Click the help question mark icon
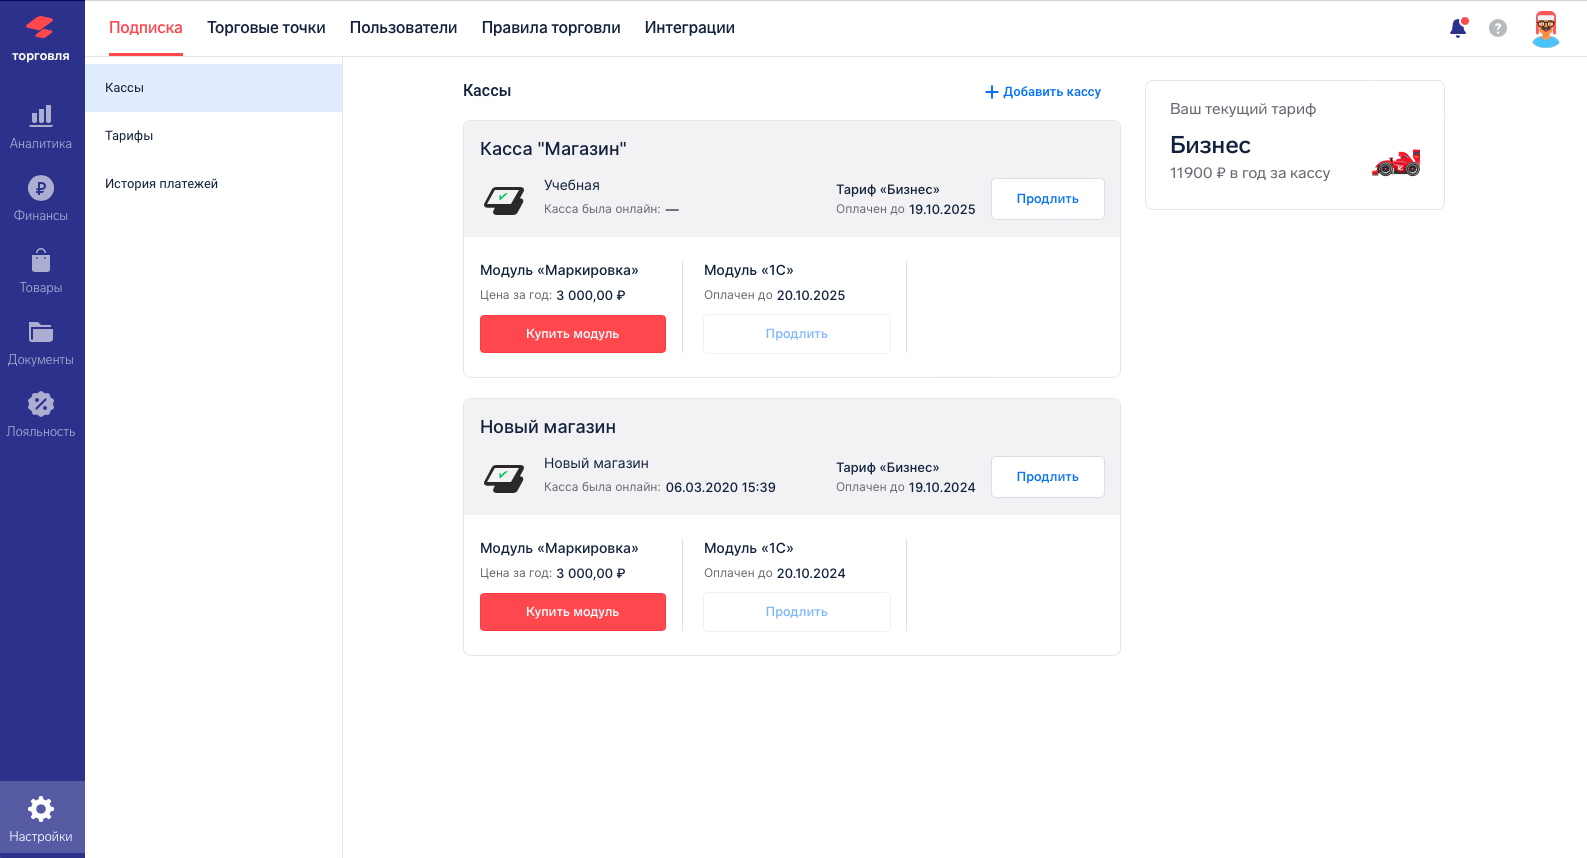 click(1498, 28)
